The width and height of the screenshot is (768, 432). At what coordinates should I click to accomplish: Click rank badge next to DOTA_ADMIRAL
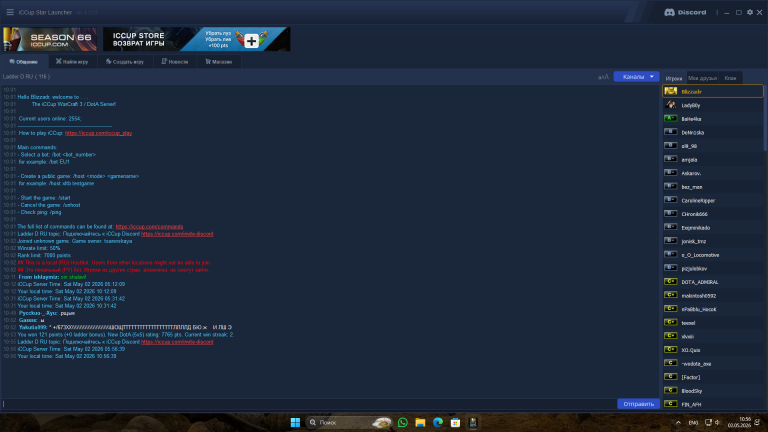(x=671, y=282)
